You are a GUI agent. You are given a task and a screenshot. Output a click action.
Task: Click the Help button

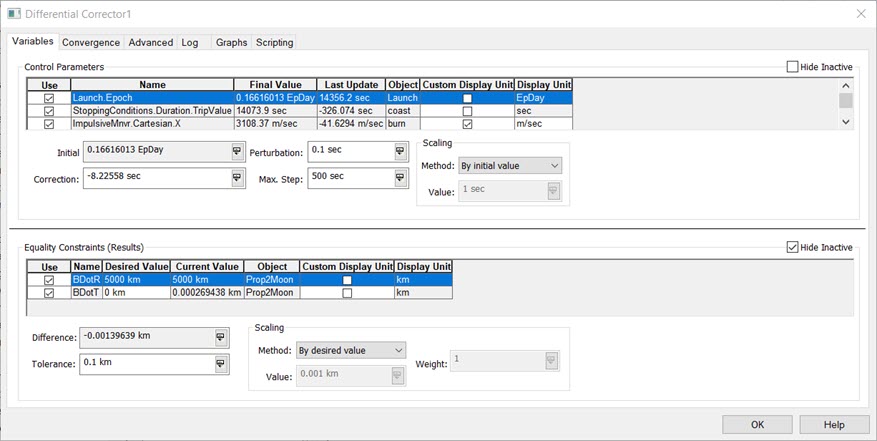click(834, 424)
